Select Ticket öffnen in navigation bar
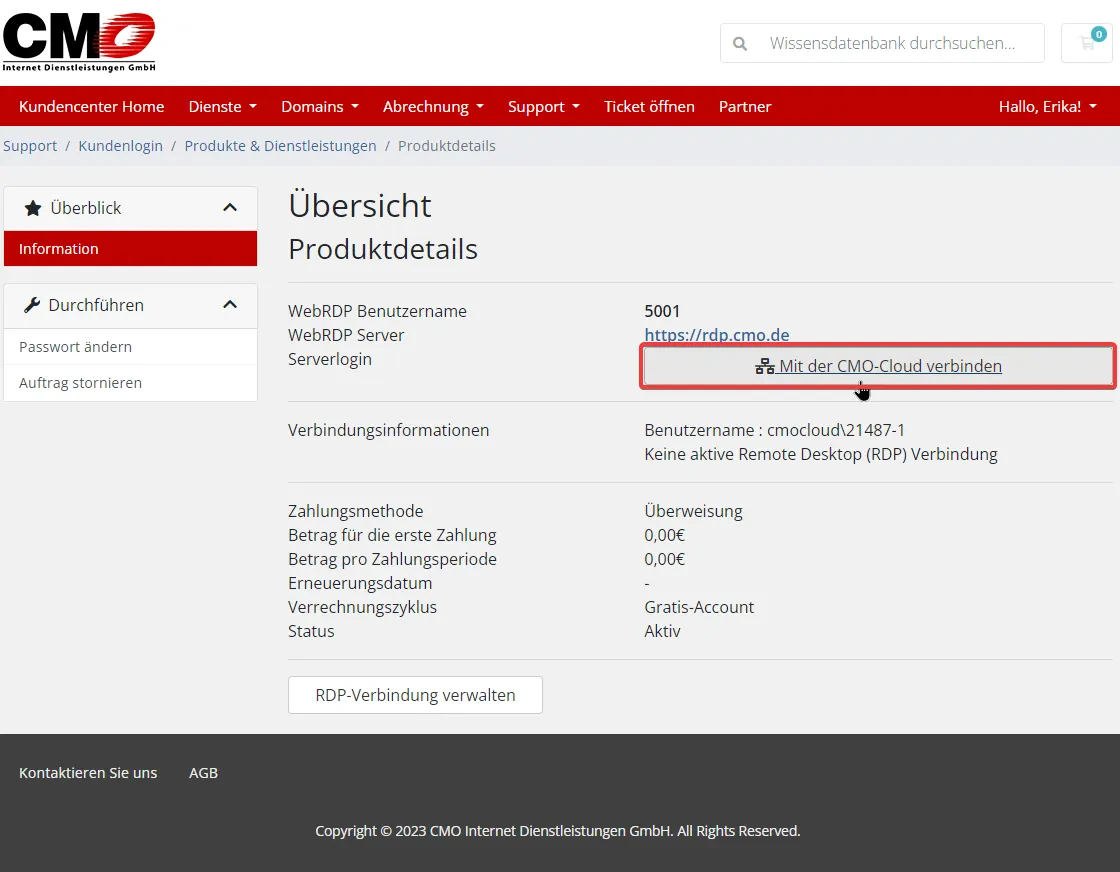 649,106
